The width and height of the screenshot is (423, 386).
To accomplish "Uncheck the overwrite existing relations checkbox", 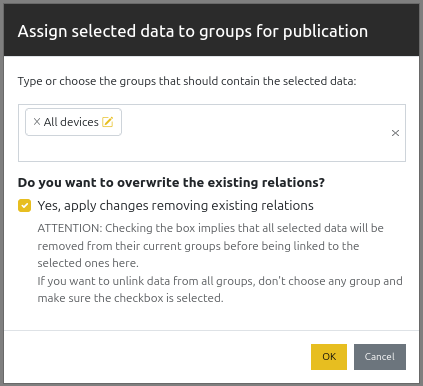I will [24, 206].
